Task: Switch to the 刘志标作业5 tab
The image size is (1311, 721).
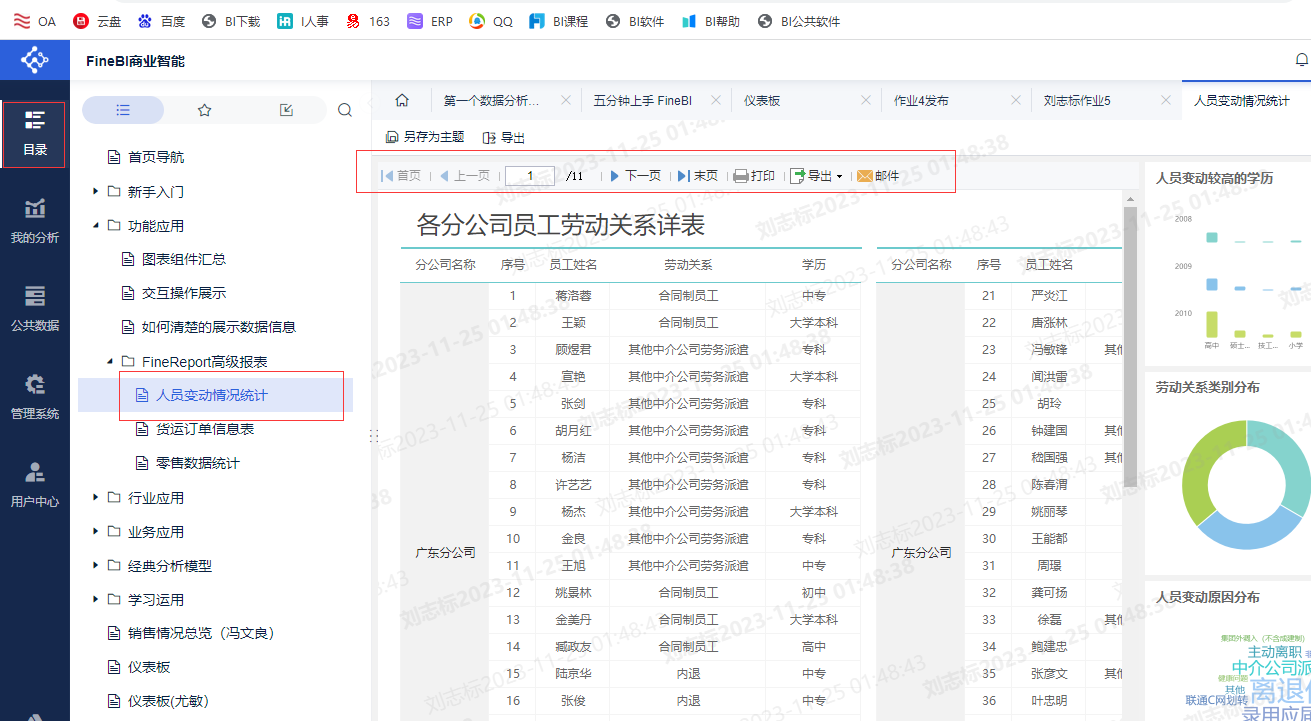Action: 1077,101
